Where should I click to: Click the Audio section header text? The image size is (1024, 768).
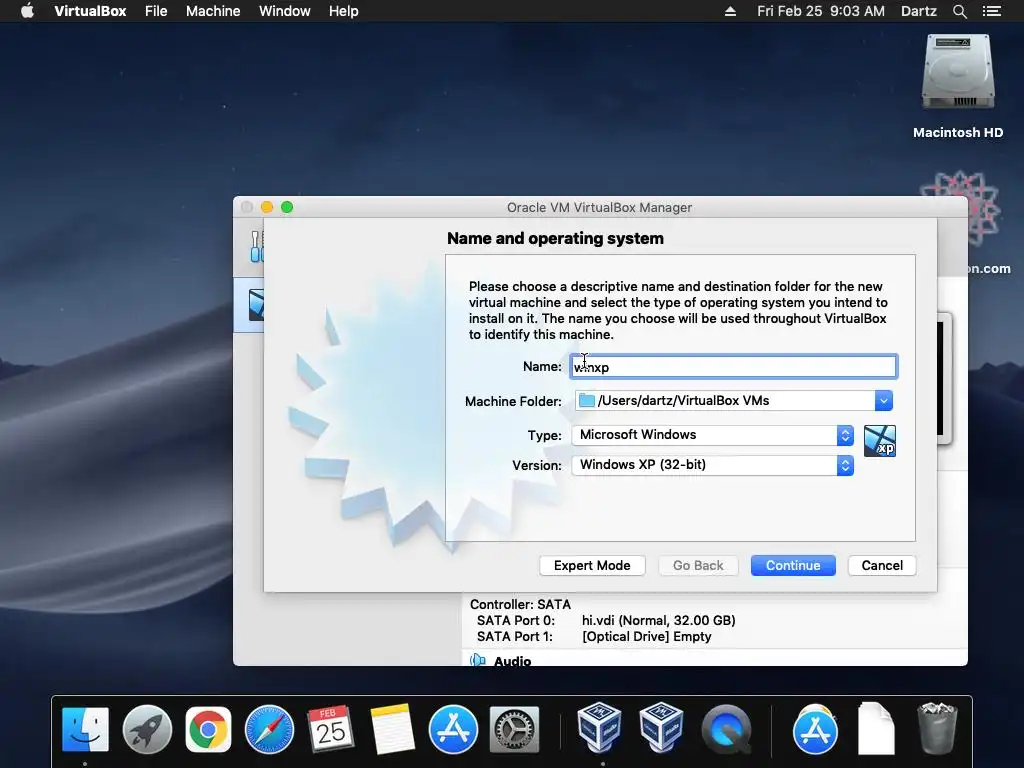(513, 660)
